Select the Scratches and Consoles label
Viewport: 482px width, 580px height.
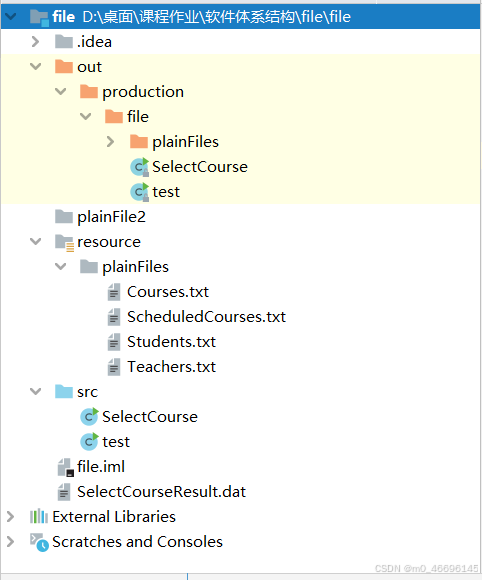(x=137, y=542)
